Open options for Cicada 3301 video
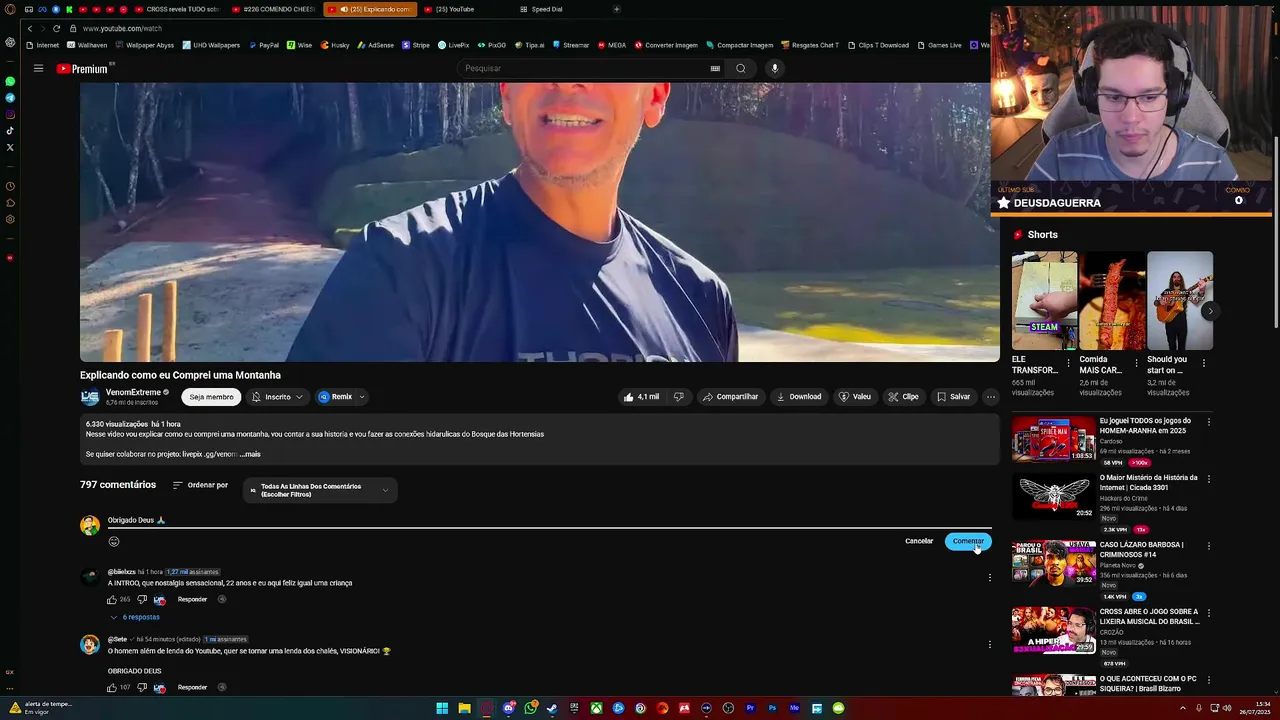The image size is (1280, 720). [x=1209, y=480]
